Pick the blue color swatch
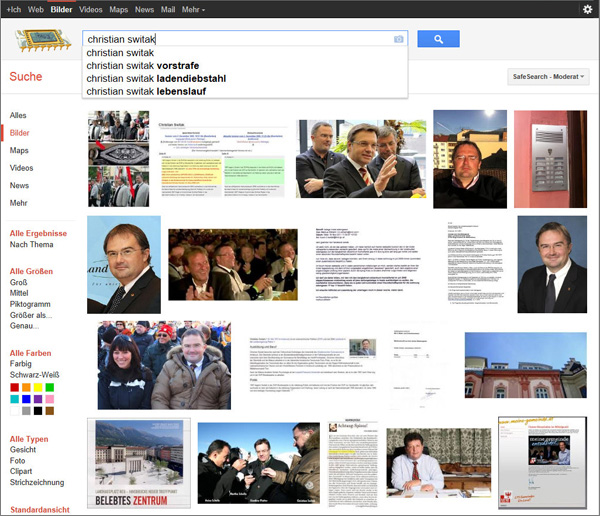 pyautogui.click(x=26, y=399)
